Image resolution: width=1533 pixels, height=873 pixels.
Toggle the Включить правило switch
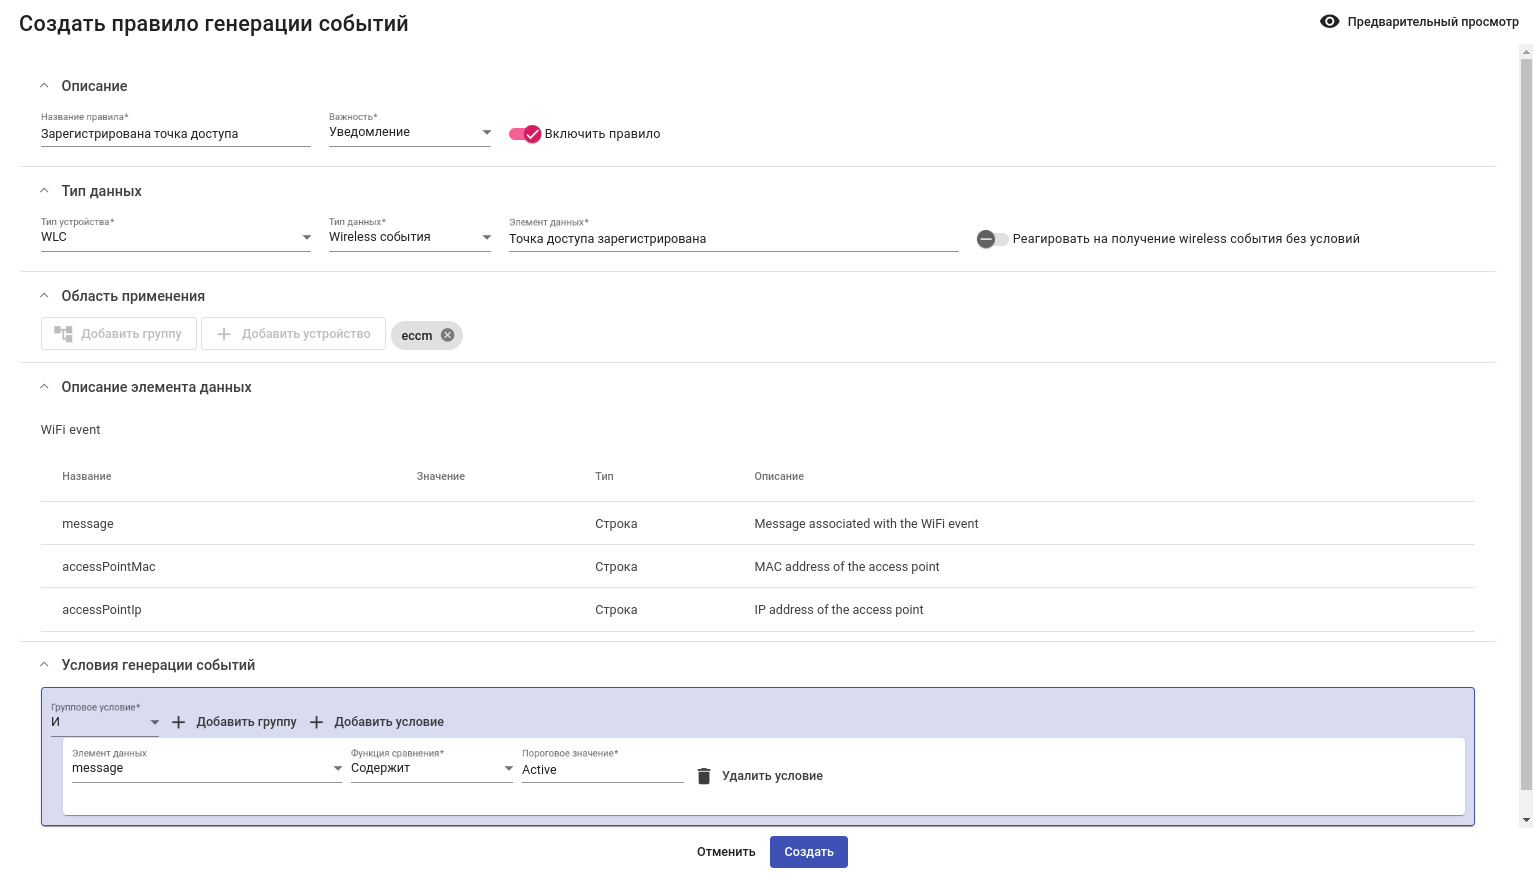coord(525,134)
